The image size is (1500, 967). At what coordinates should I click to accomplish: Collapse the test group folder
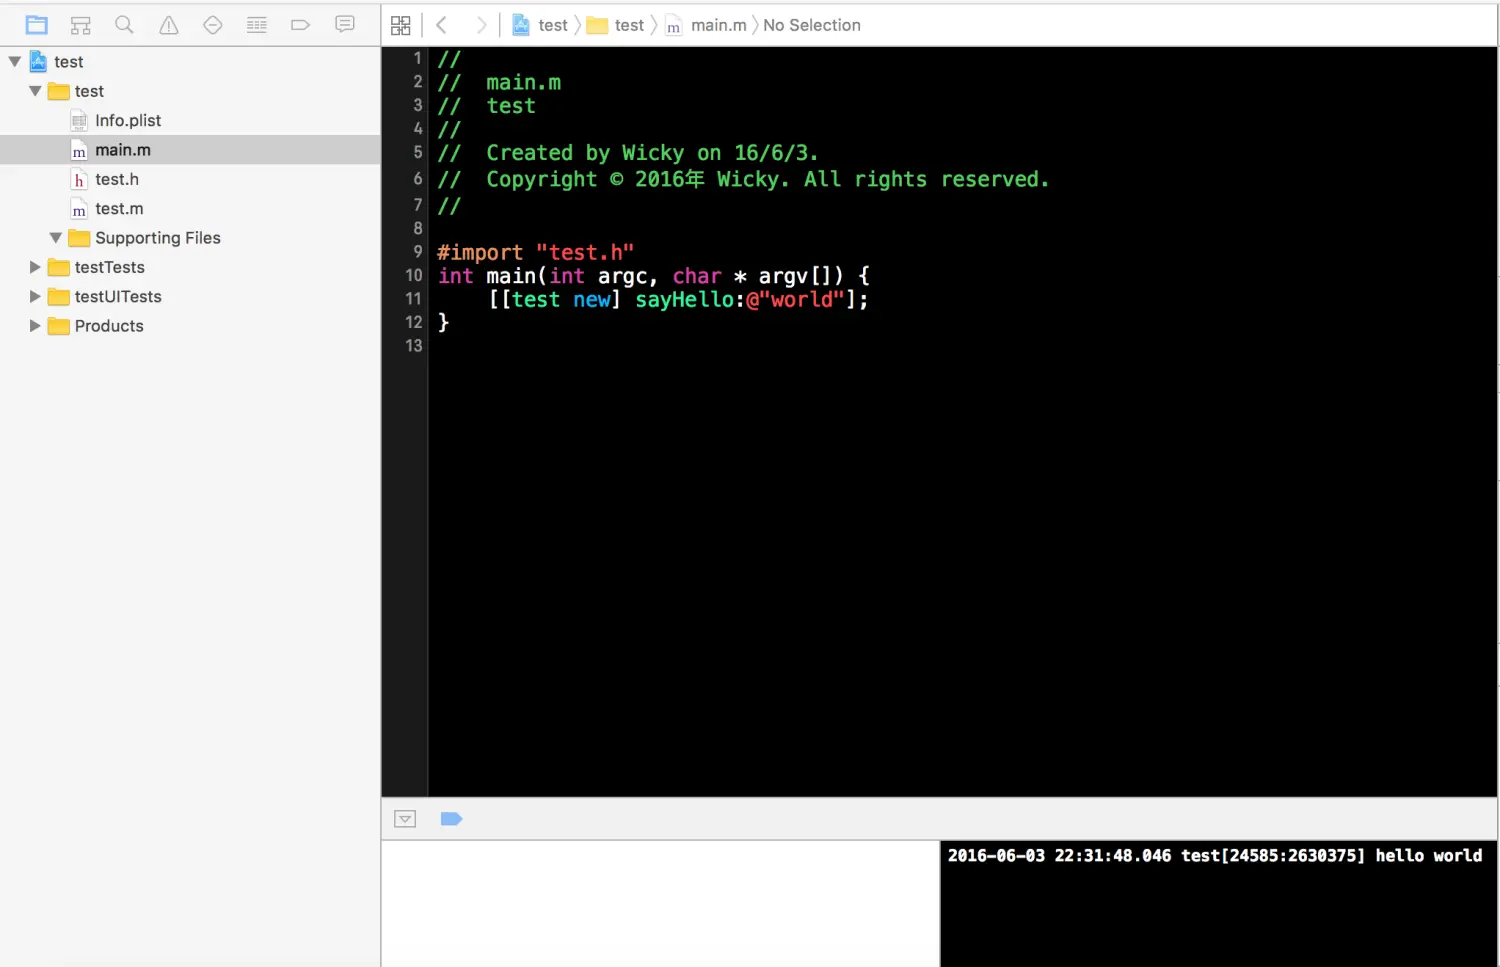(35, 91)
